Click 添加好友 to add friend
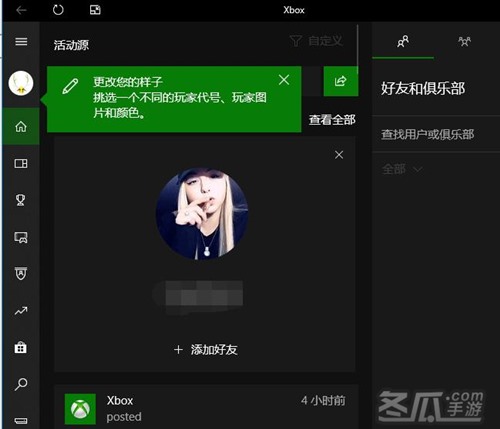The height and width of the screenshot is (429, 500). point(206,350)
